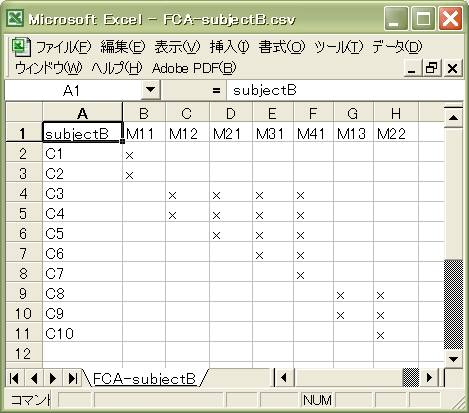The image size is (469, 413).
Task: Click the horizontal scrollbar right arrow
Action: tap(430, 378)
